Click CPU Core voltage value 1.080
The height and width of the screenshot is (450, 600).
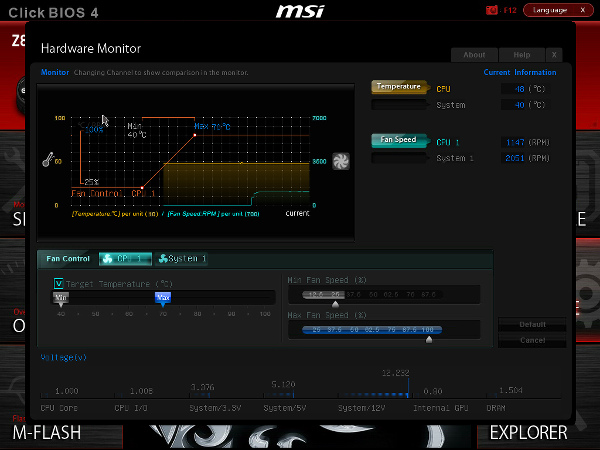pyautogui.click(x=67, y=391)
